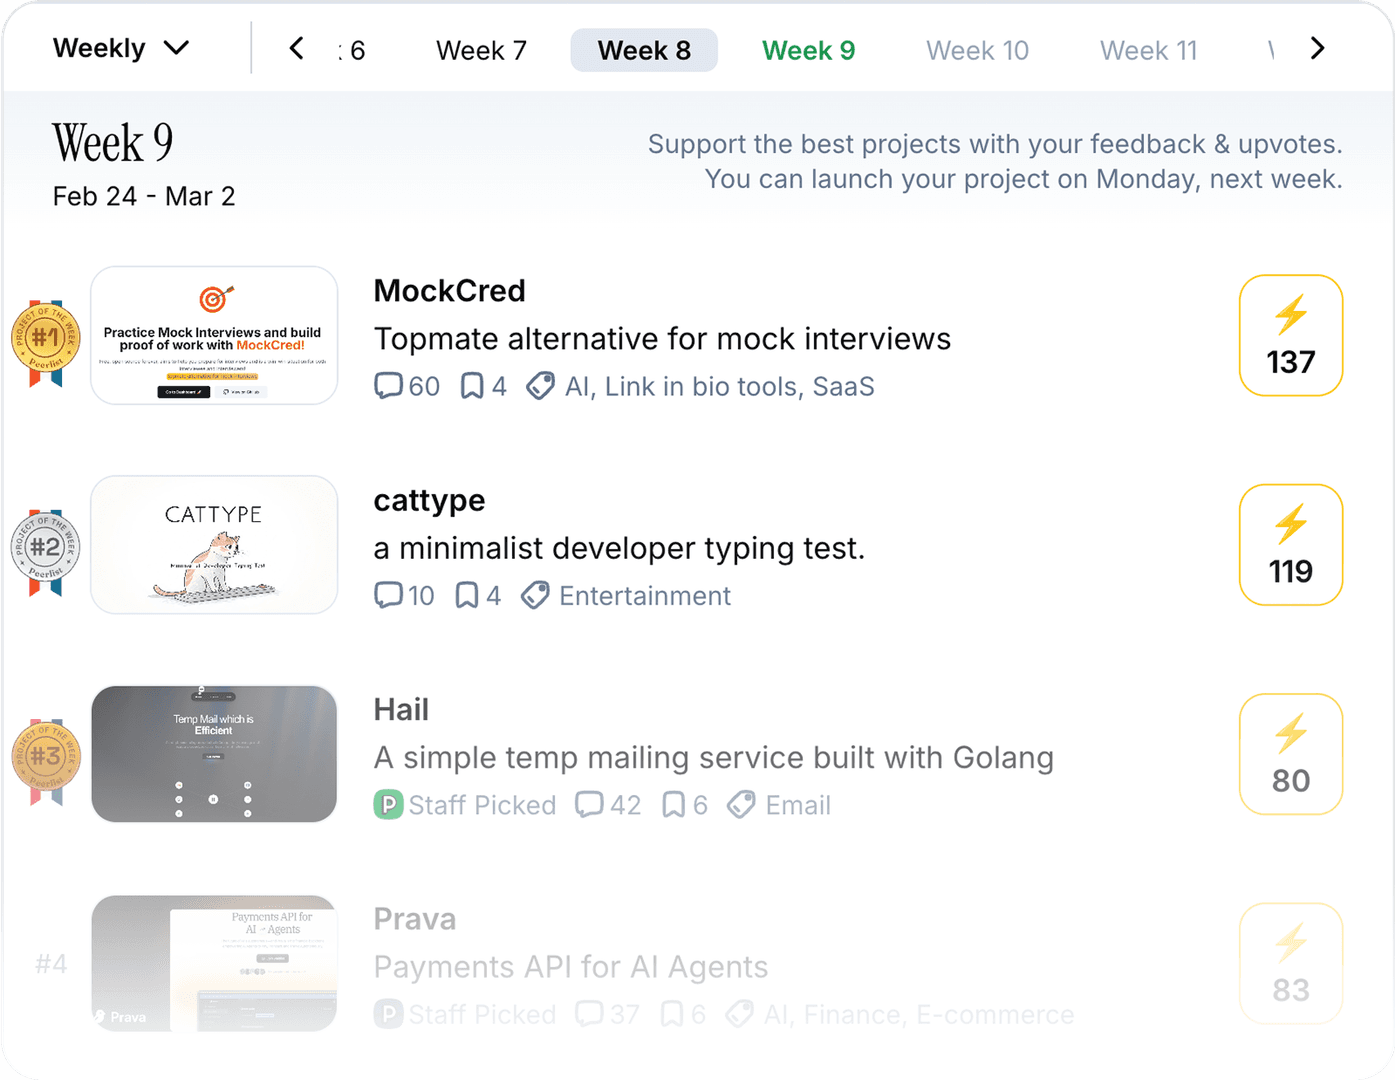Open the MockCred project thumbnail
1395x1080 pixels.
[214, 335]
